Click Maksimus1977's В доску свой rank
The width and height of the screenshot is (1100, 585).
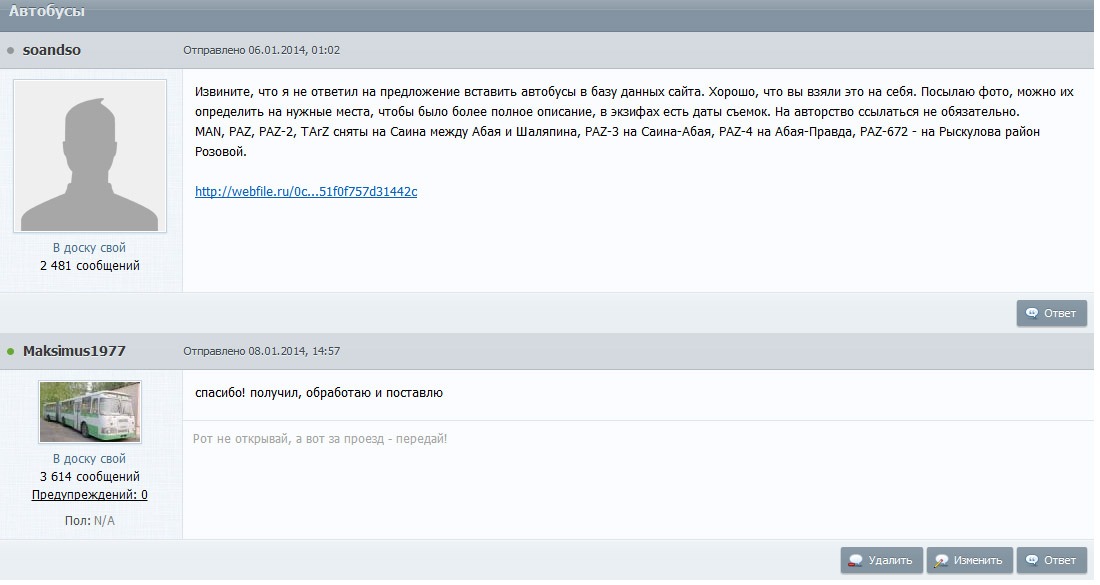coord(90,459)
